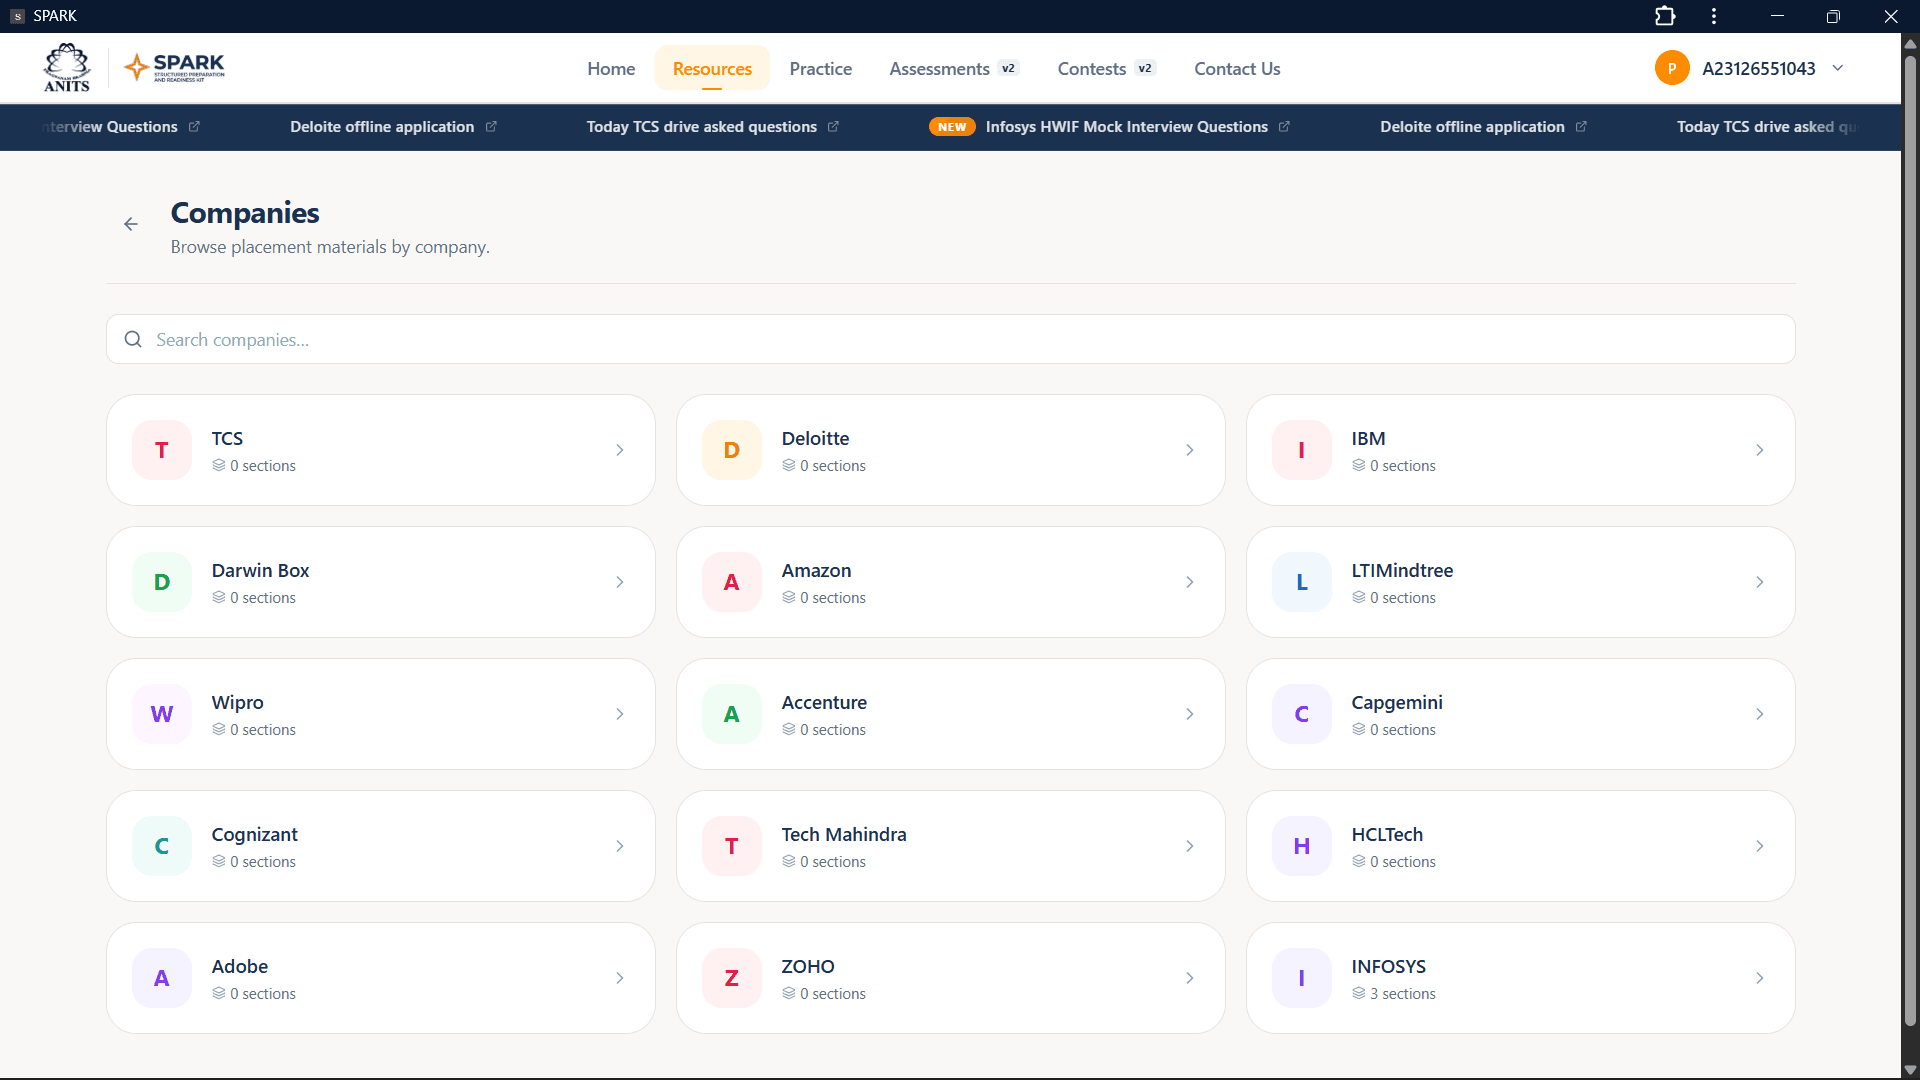
Task: Click the back arrow beside Companies
Action: (131, 224)
